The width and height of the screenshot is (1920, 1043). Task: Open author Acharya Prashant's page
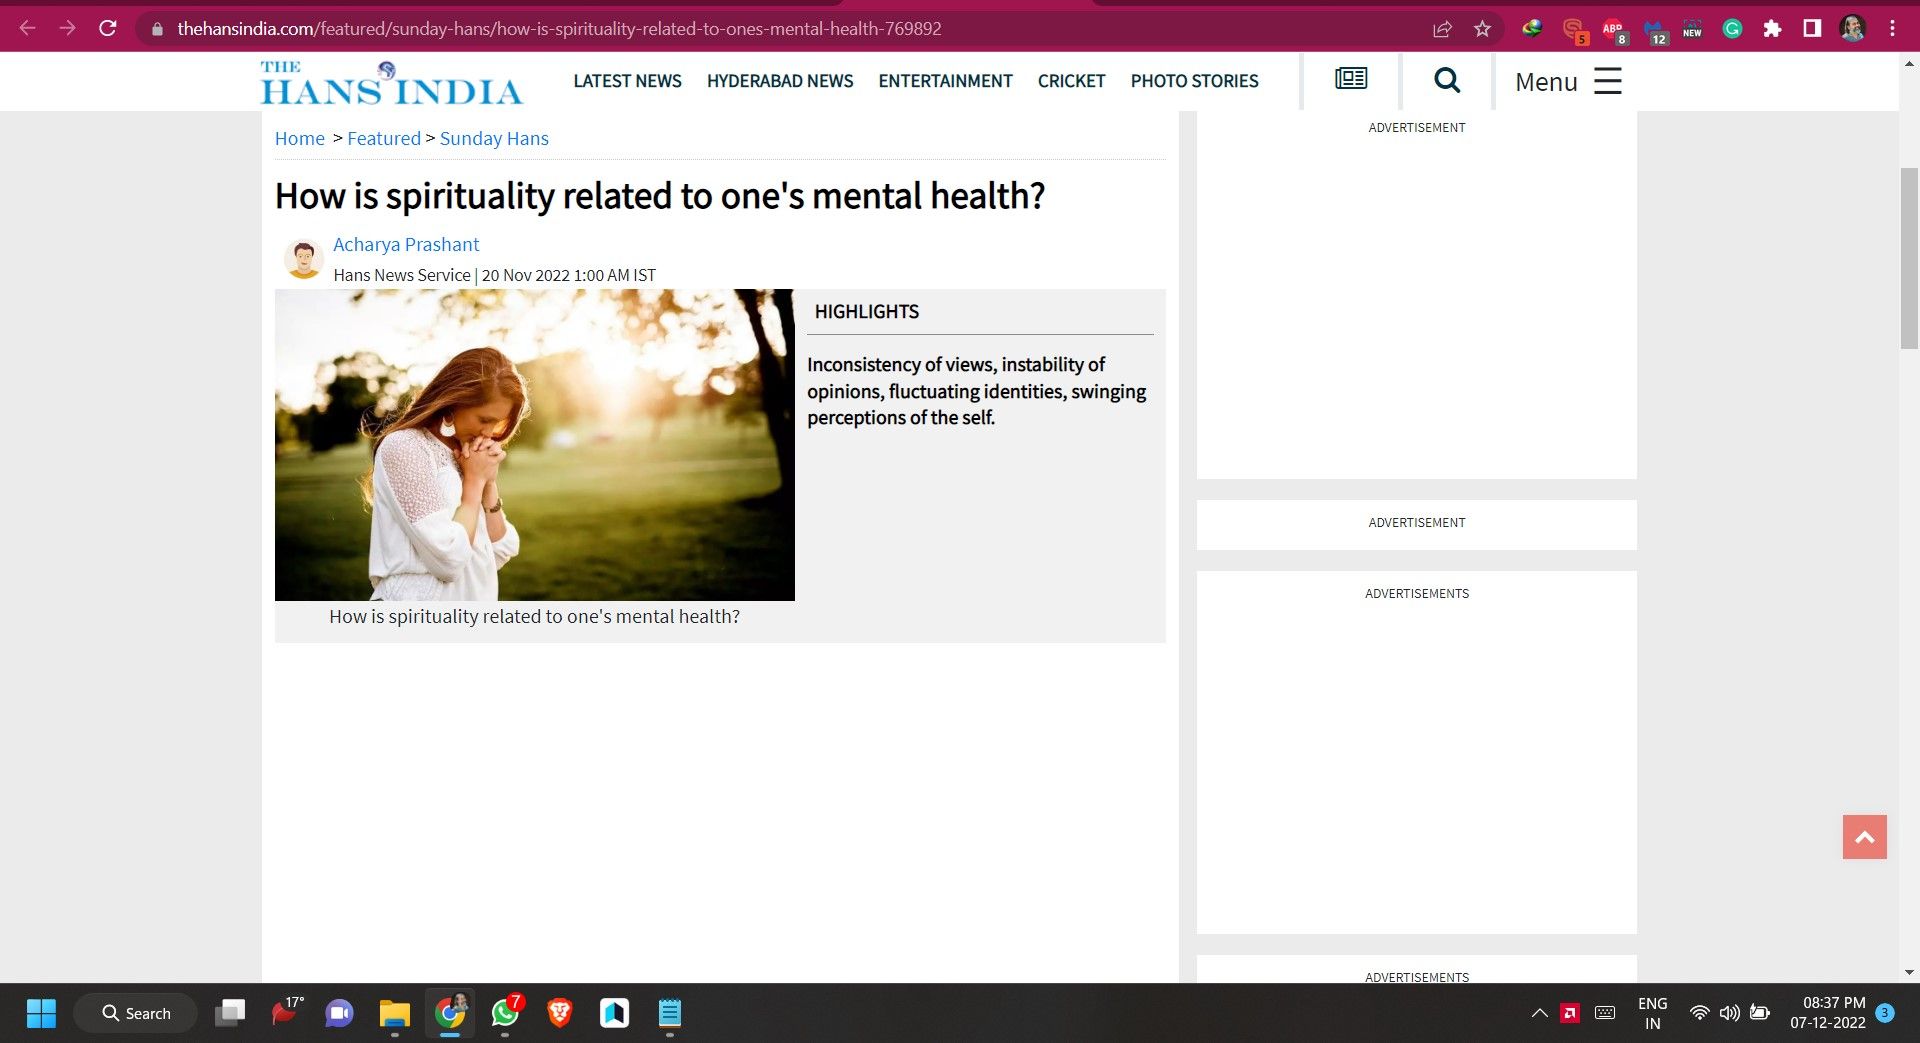(x=406, y=245)
